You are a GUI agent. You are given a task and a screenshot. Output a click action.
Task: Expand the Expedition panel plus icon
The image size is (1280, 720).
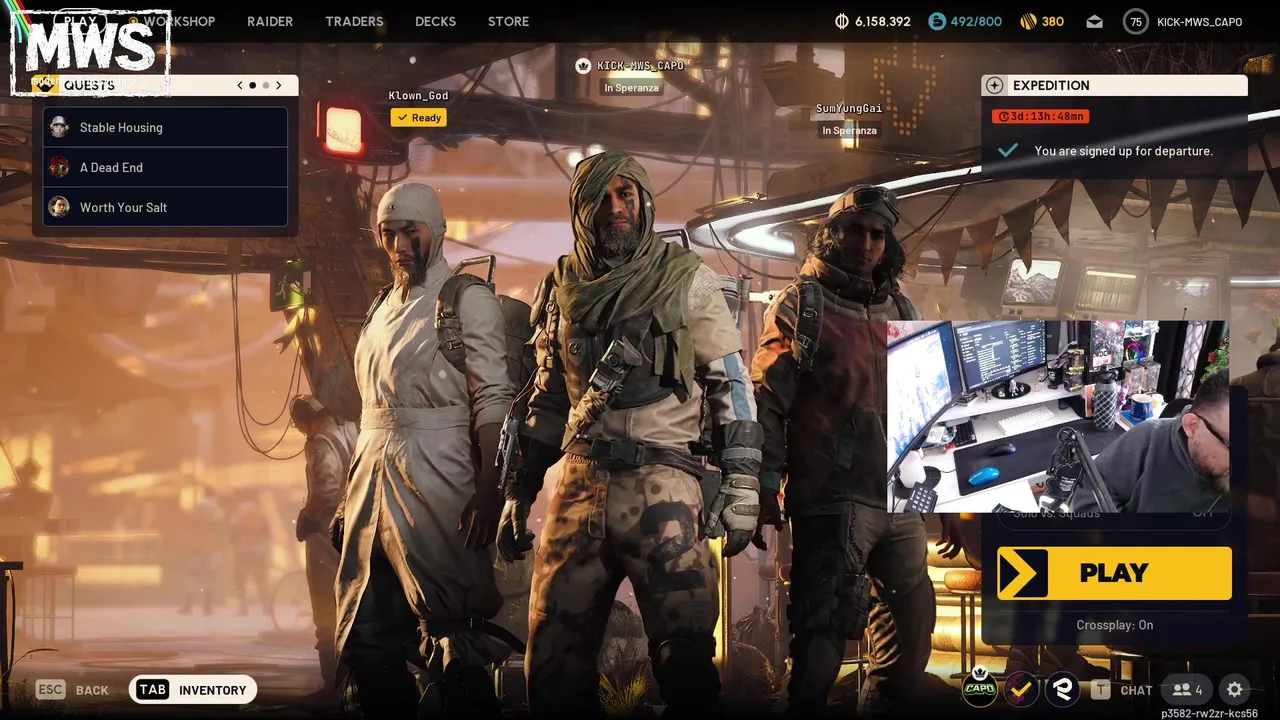(994, 86)
